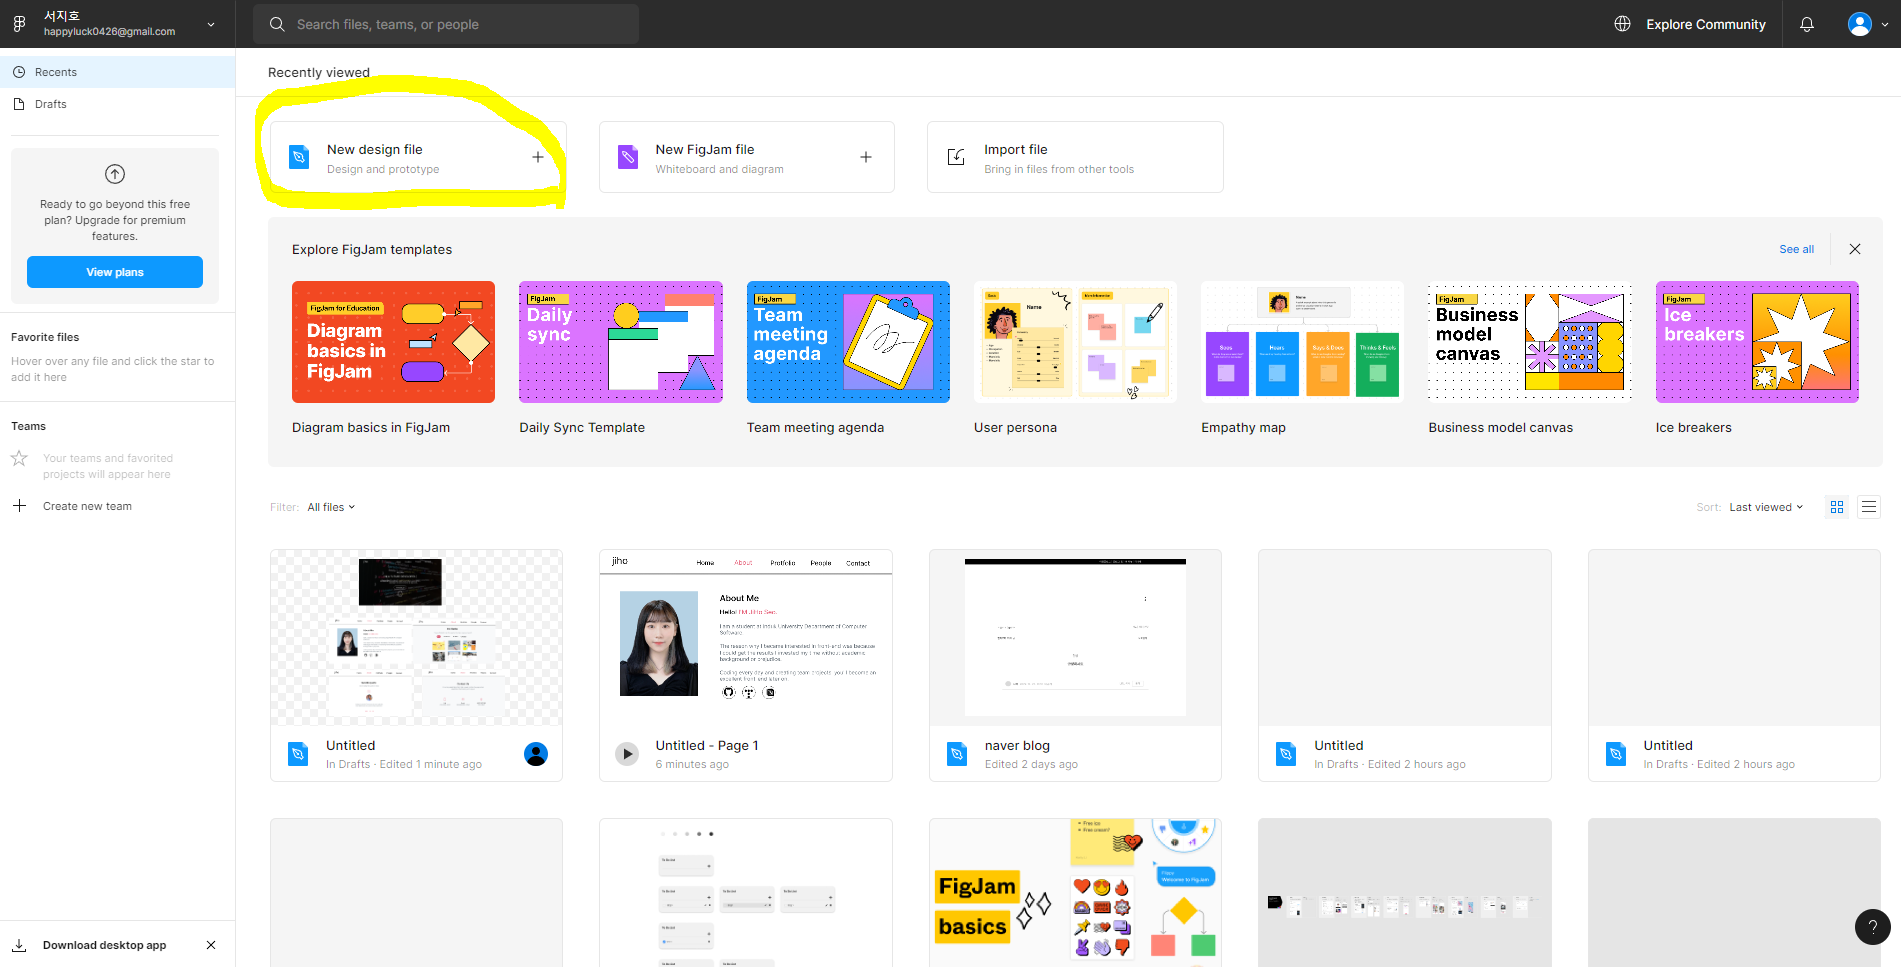Click the Import file card
This screenshot has height=967, width=1901.
(1075, 157)
